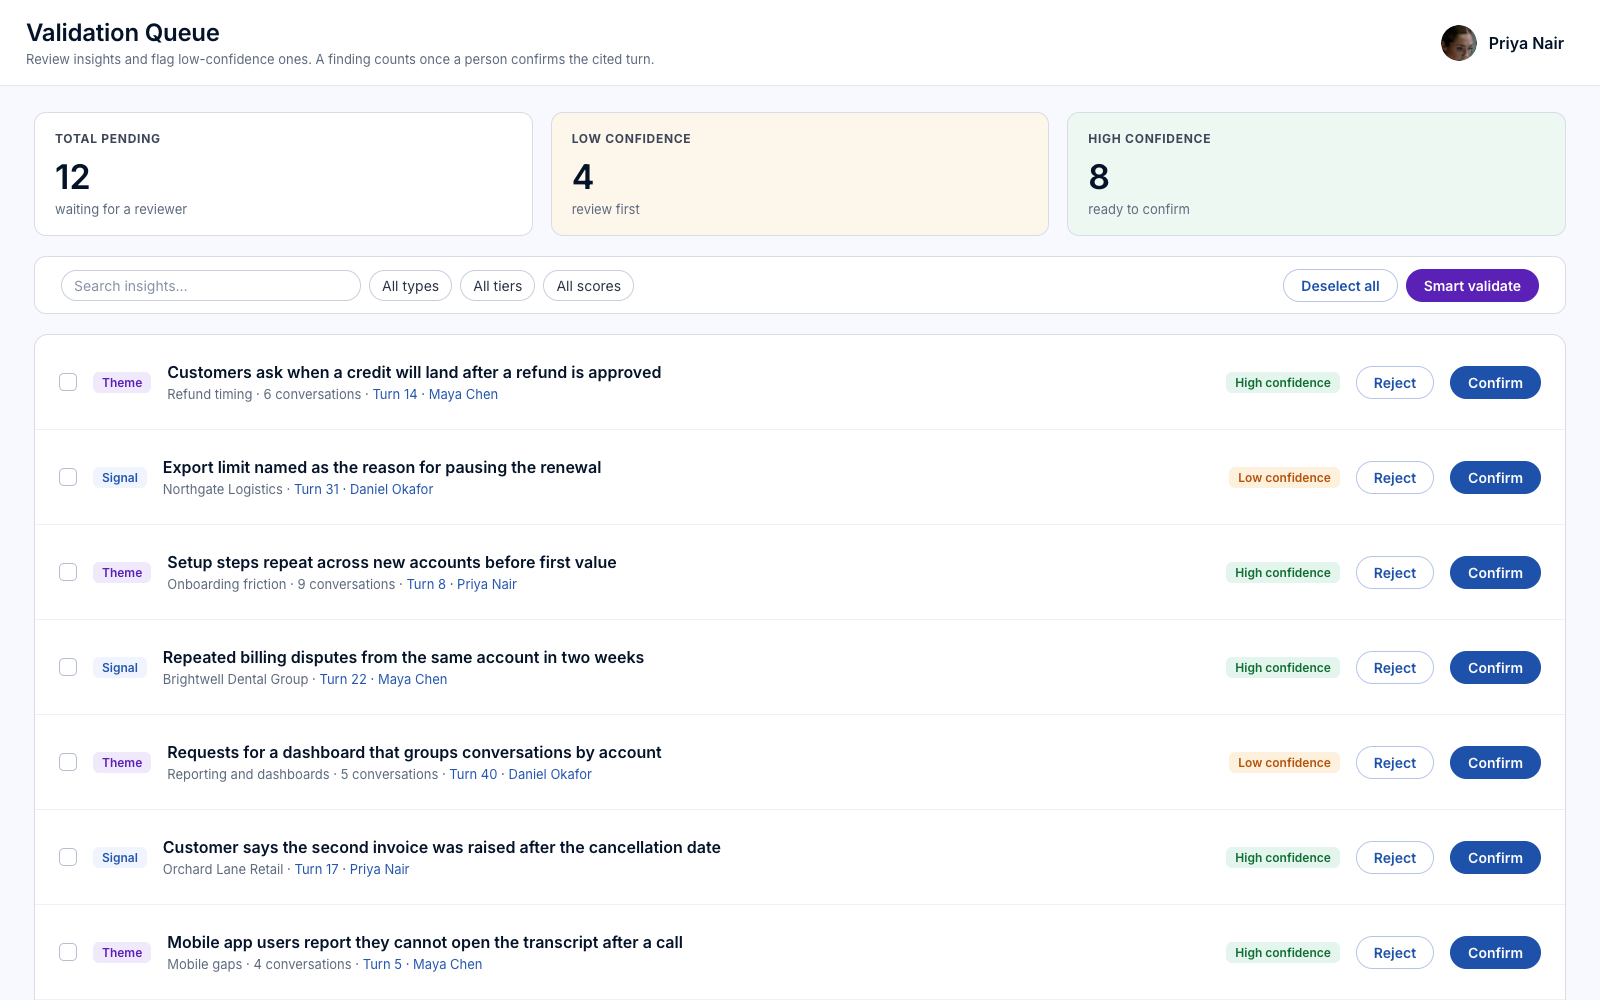Click Deselect all
This screenshot has width=1600, height=1000.
(x=1340, y=286)
